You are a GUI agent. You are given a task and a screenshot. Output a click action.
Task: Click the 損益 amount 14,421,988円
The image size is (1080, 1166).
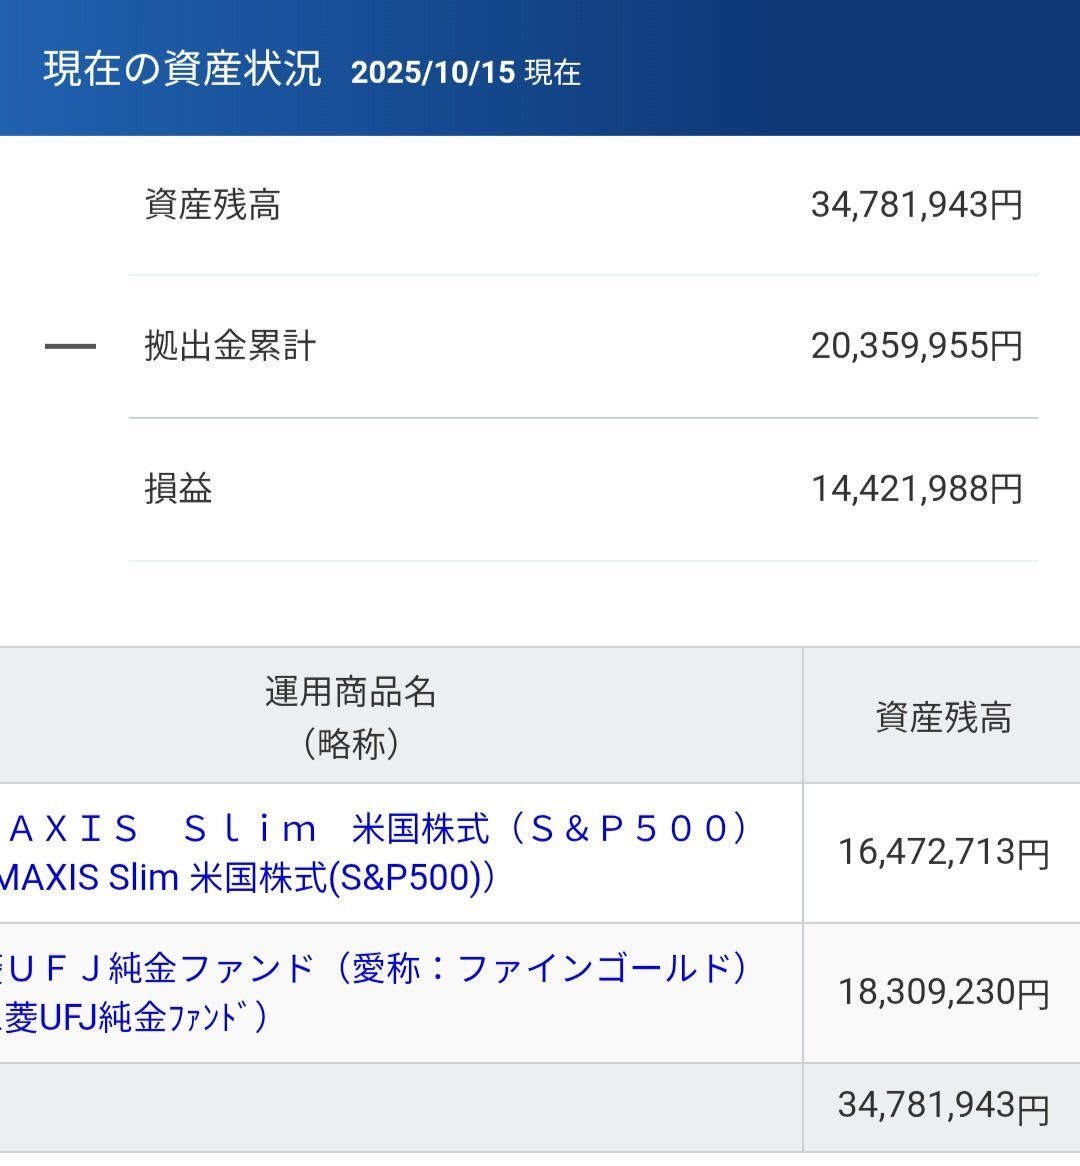click(916, 489)
